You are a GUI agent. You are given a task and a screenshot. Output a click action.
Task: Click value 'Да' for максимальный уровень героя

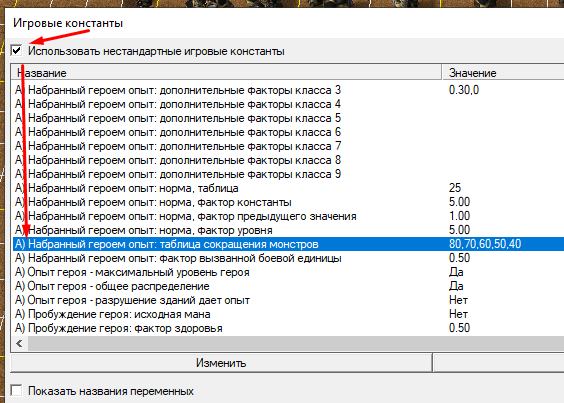point(456,272)
